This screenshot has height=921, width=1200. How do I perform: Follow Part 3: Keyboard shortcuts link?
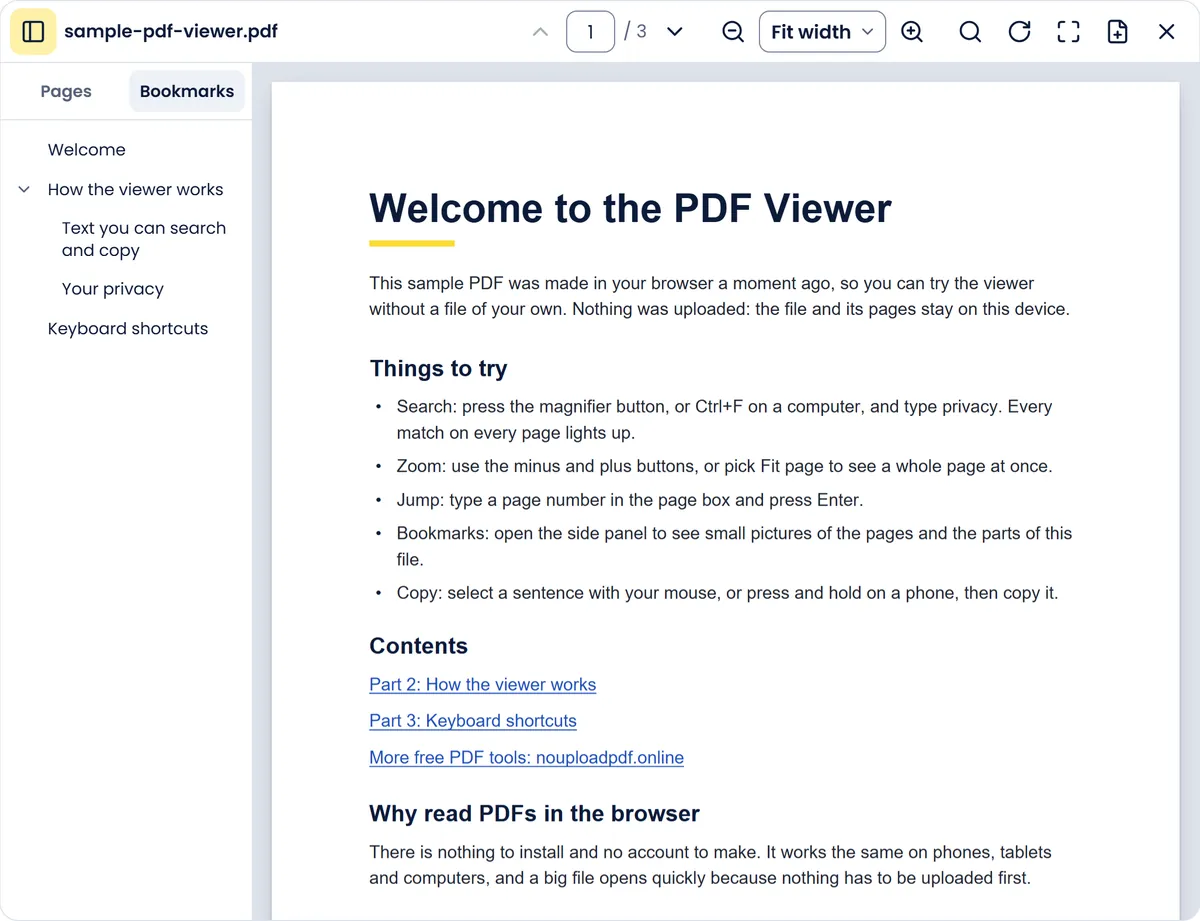[x=473, y=721]
